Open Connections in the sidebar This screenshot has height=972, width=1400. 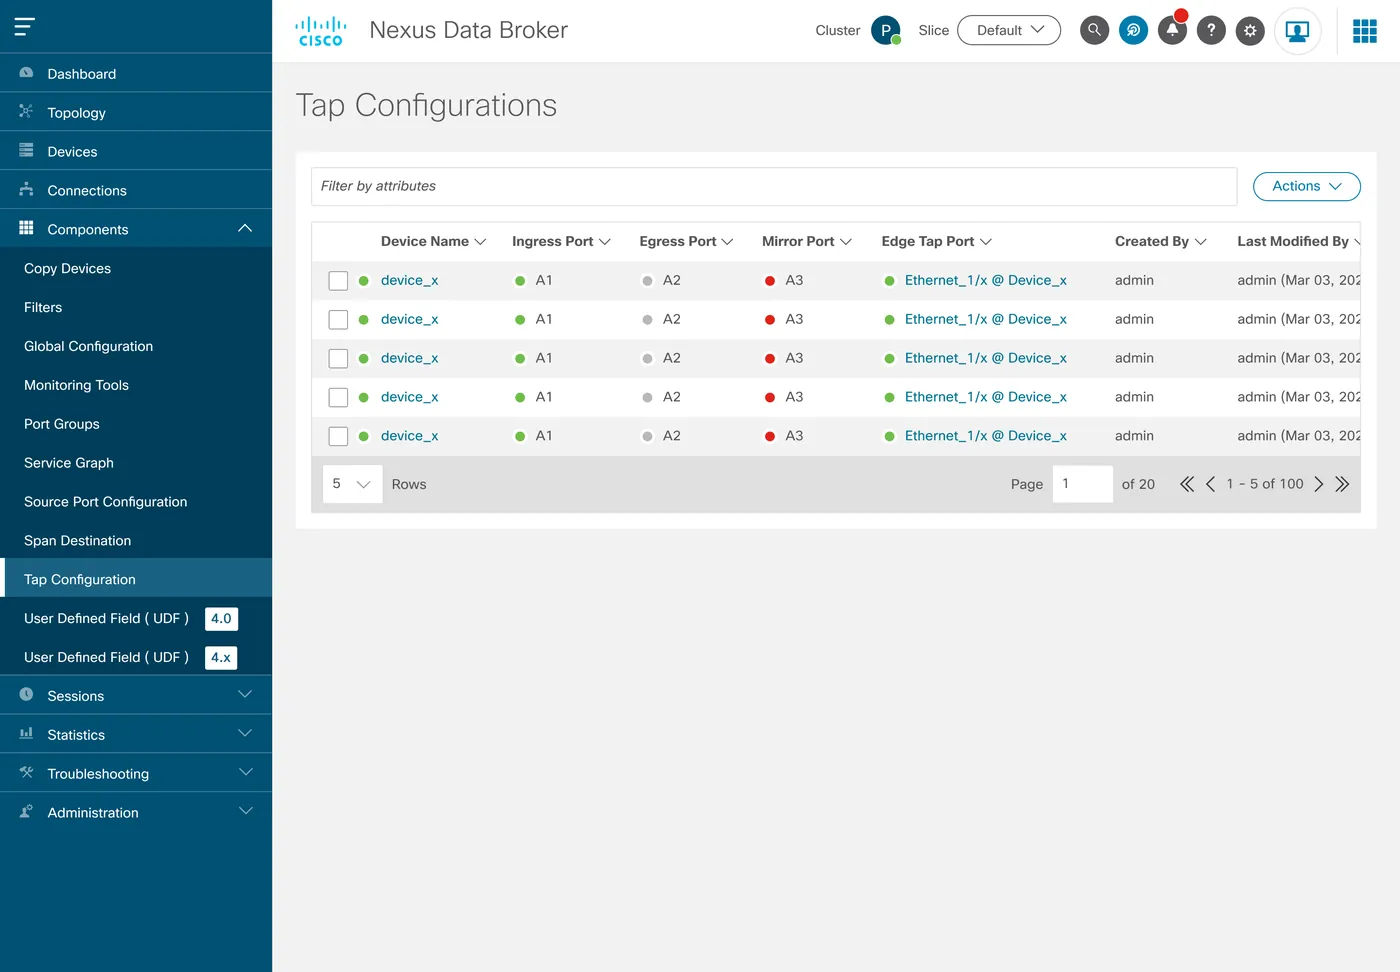pyautogui.click(x=136, y=190)
